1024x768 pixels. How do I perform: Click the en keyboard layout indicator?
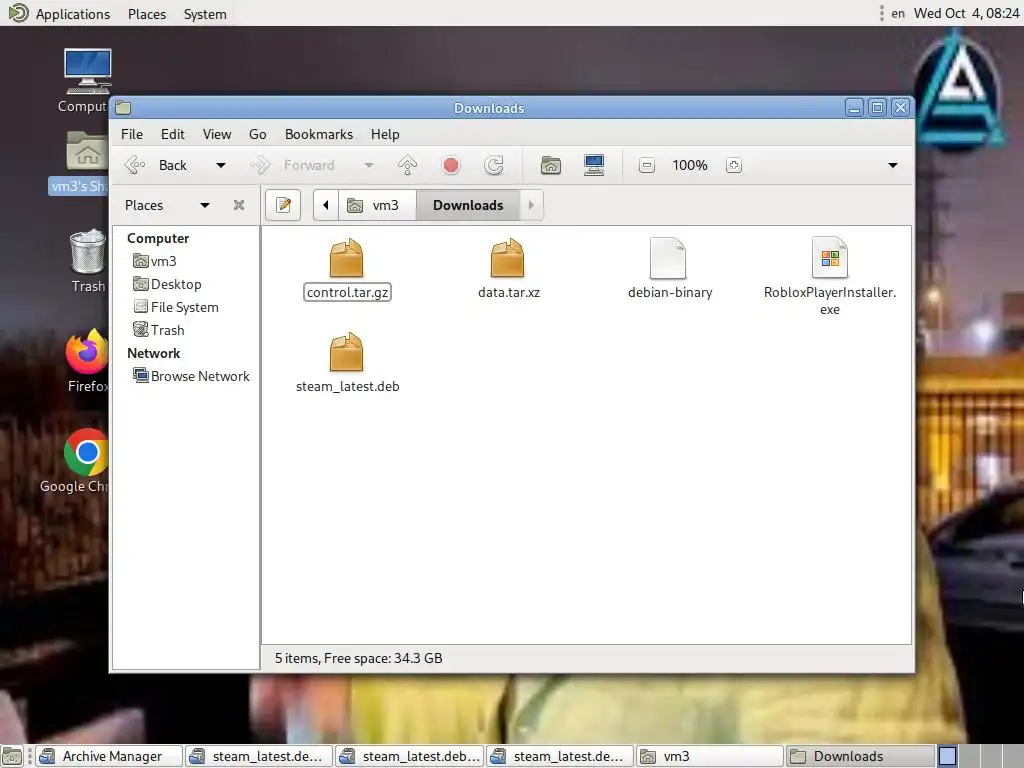click(898, 13)
